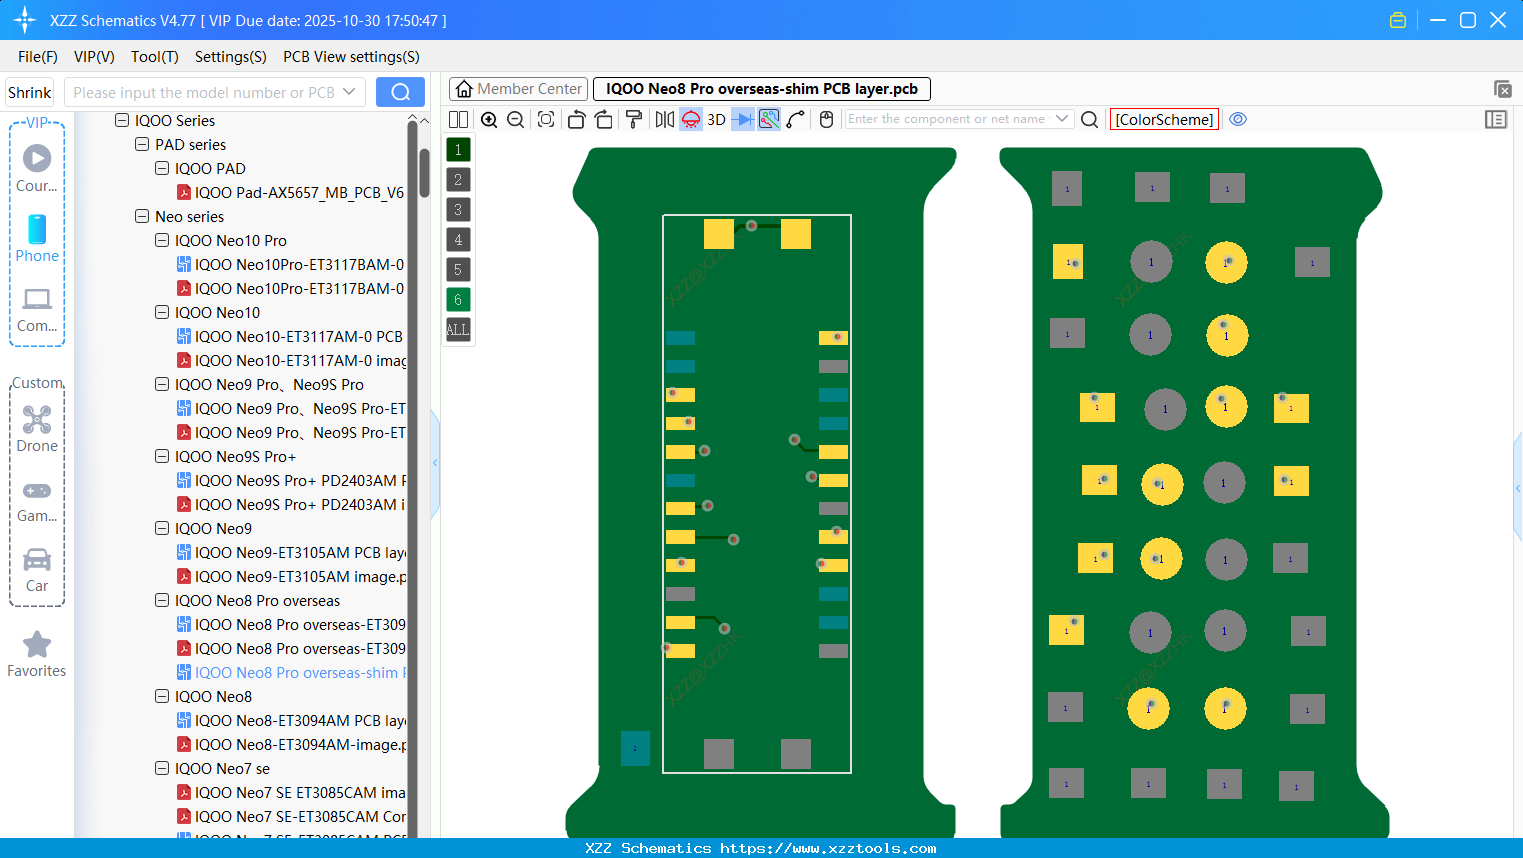Image resolution: width=1523 pixels, height=858 pixels.
Task: Select the paint roller format tool
Action: [x=634, y=120]
